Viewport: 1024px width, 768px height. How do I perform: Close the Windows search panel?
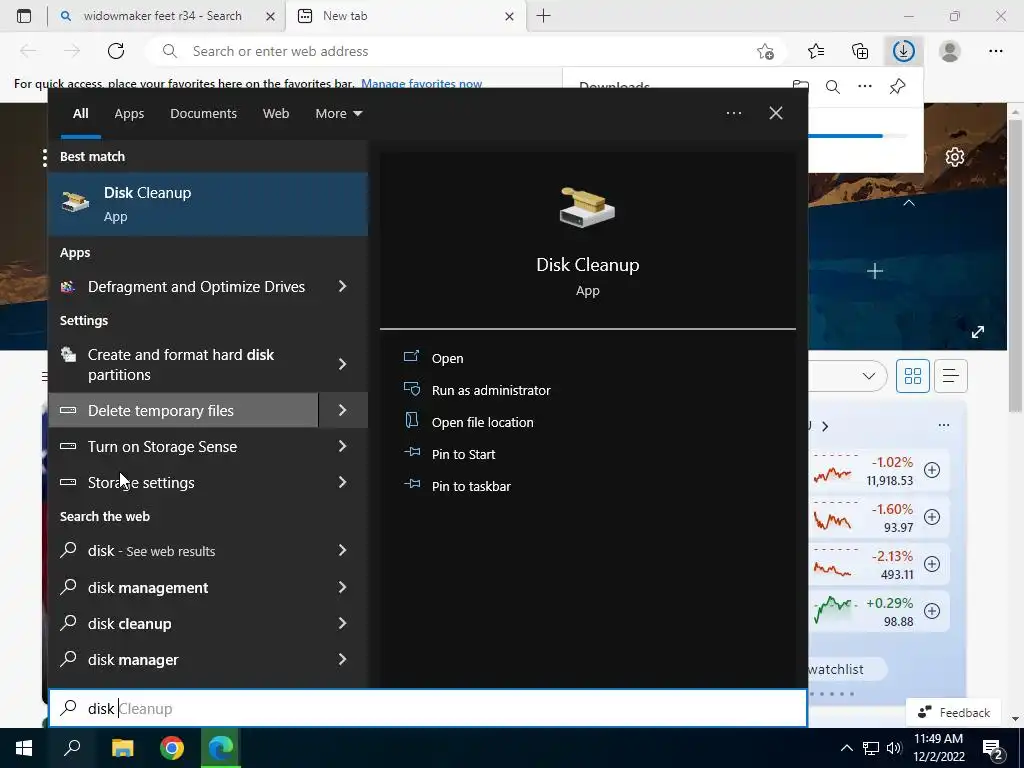[x=775, y=113]
